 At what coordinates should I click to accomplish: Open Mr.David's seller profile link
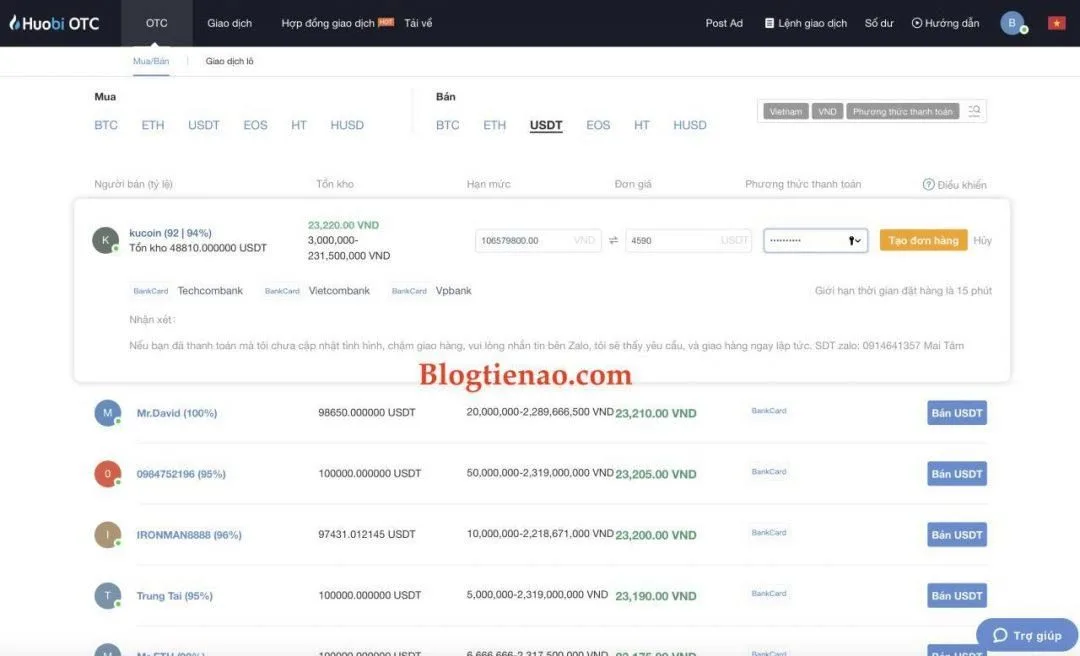(x=177, y=412)
